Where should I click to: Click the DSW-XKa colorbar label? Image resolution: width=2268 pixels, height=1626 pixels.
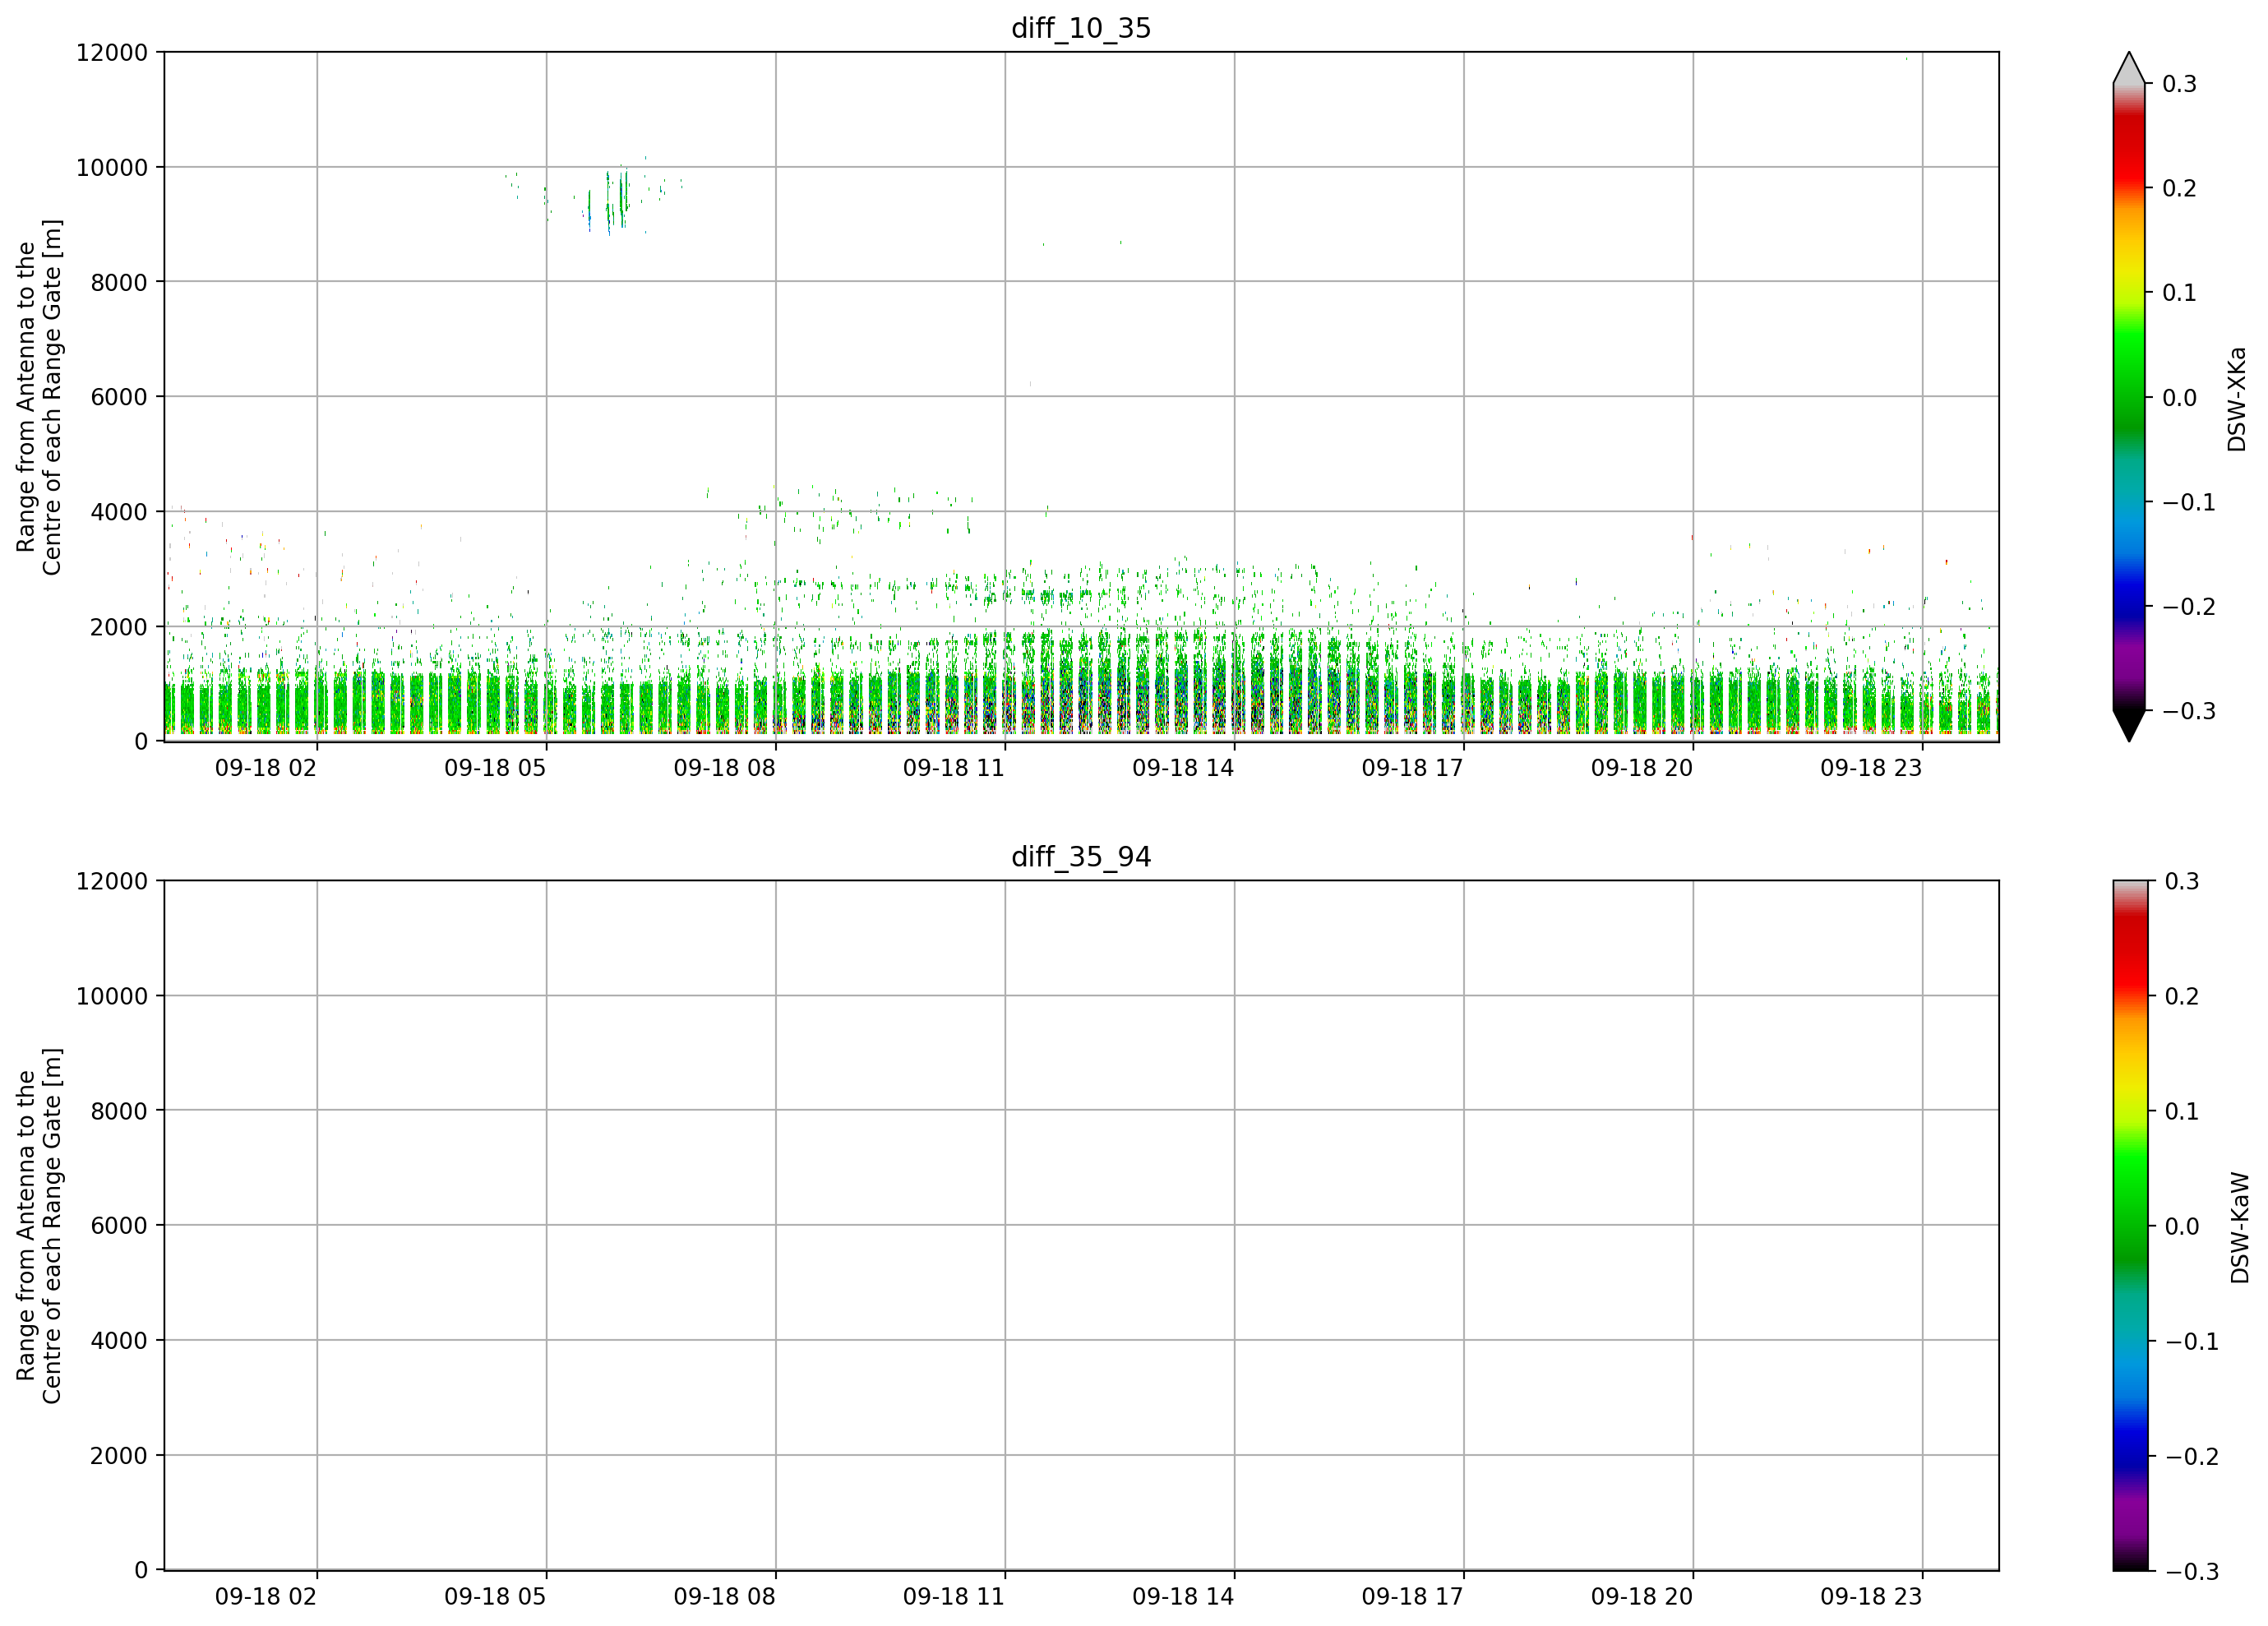pos(2237,399)
